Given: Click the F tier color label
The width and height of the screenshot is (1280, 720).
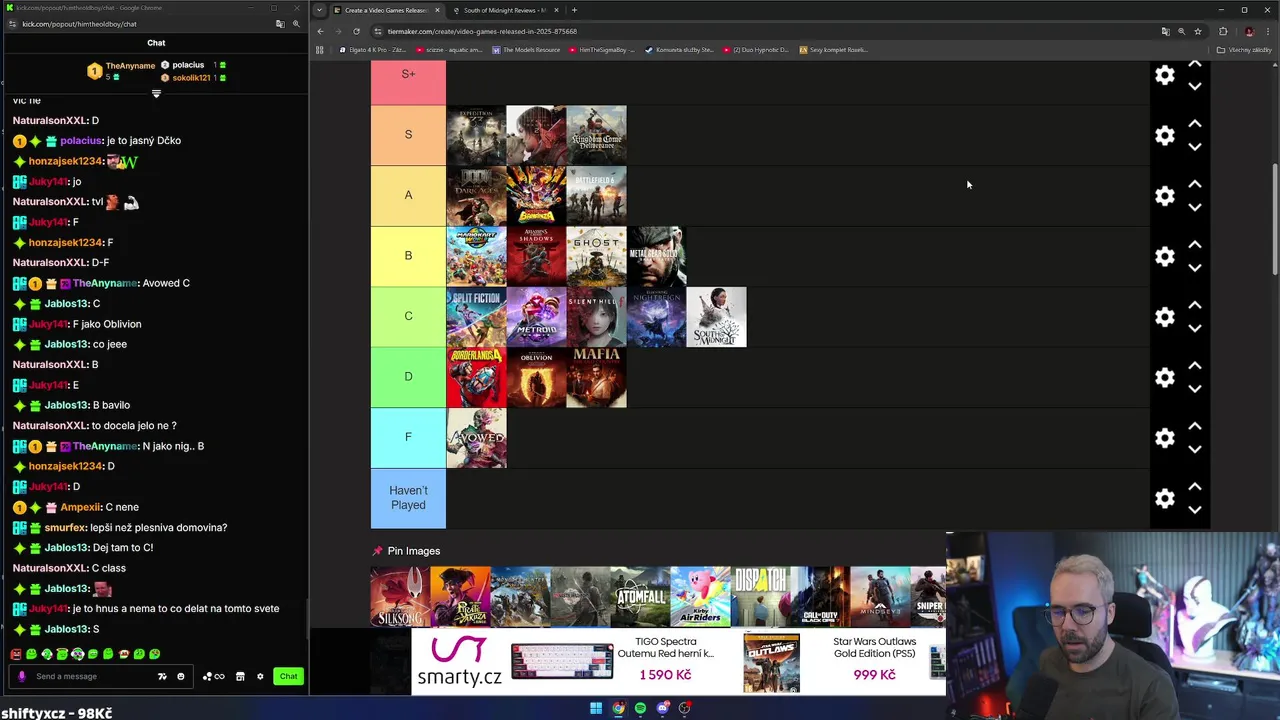Looking at the screenshot, I should pyautogui.click(x=408, y=437).
